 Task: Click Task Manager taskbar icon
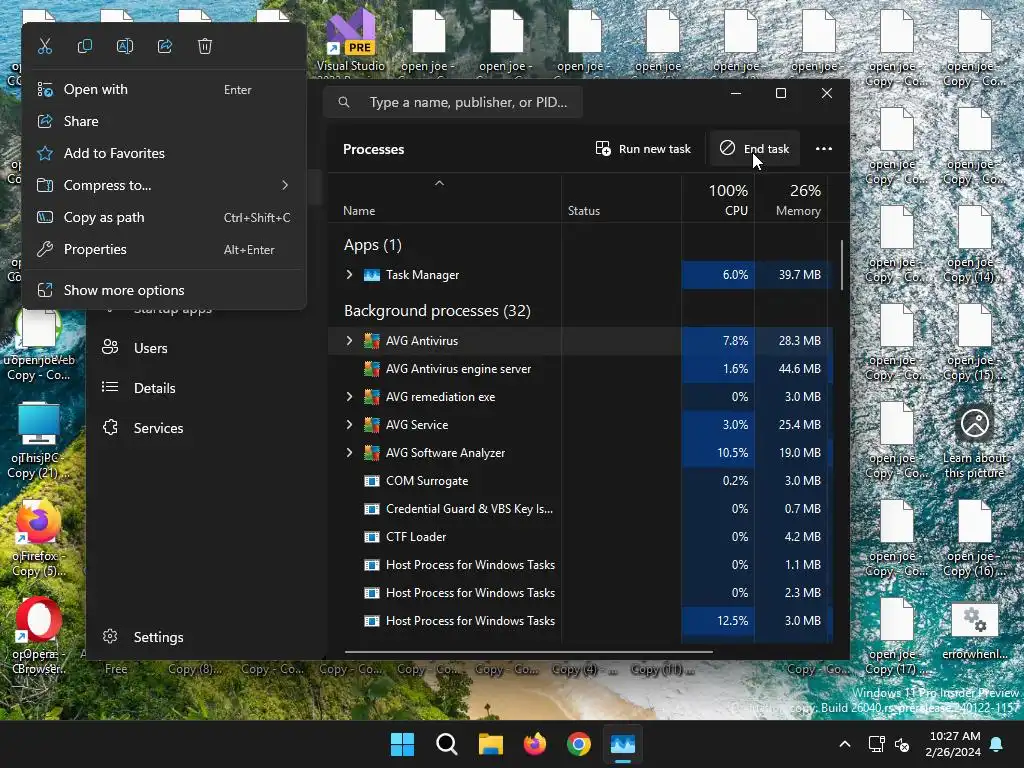pyautogui.click(x=623, y=744)
